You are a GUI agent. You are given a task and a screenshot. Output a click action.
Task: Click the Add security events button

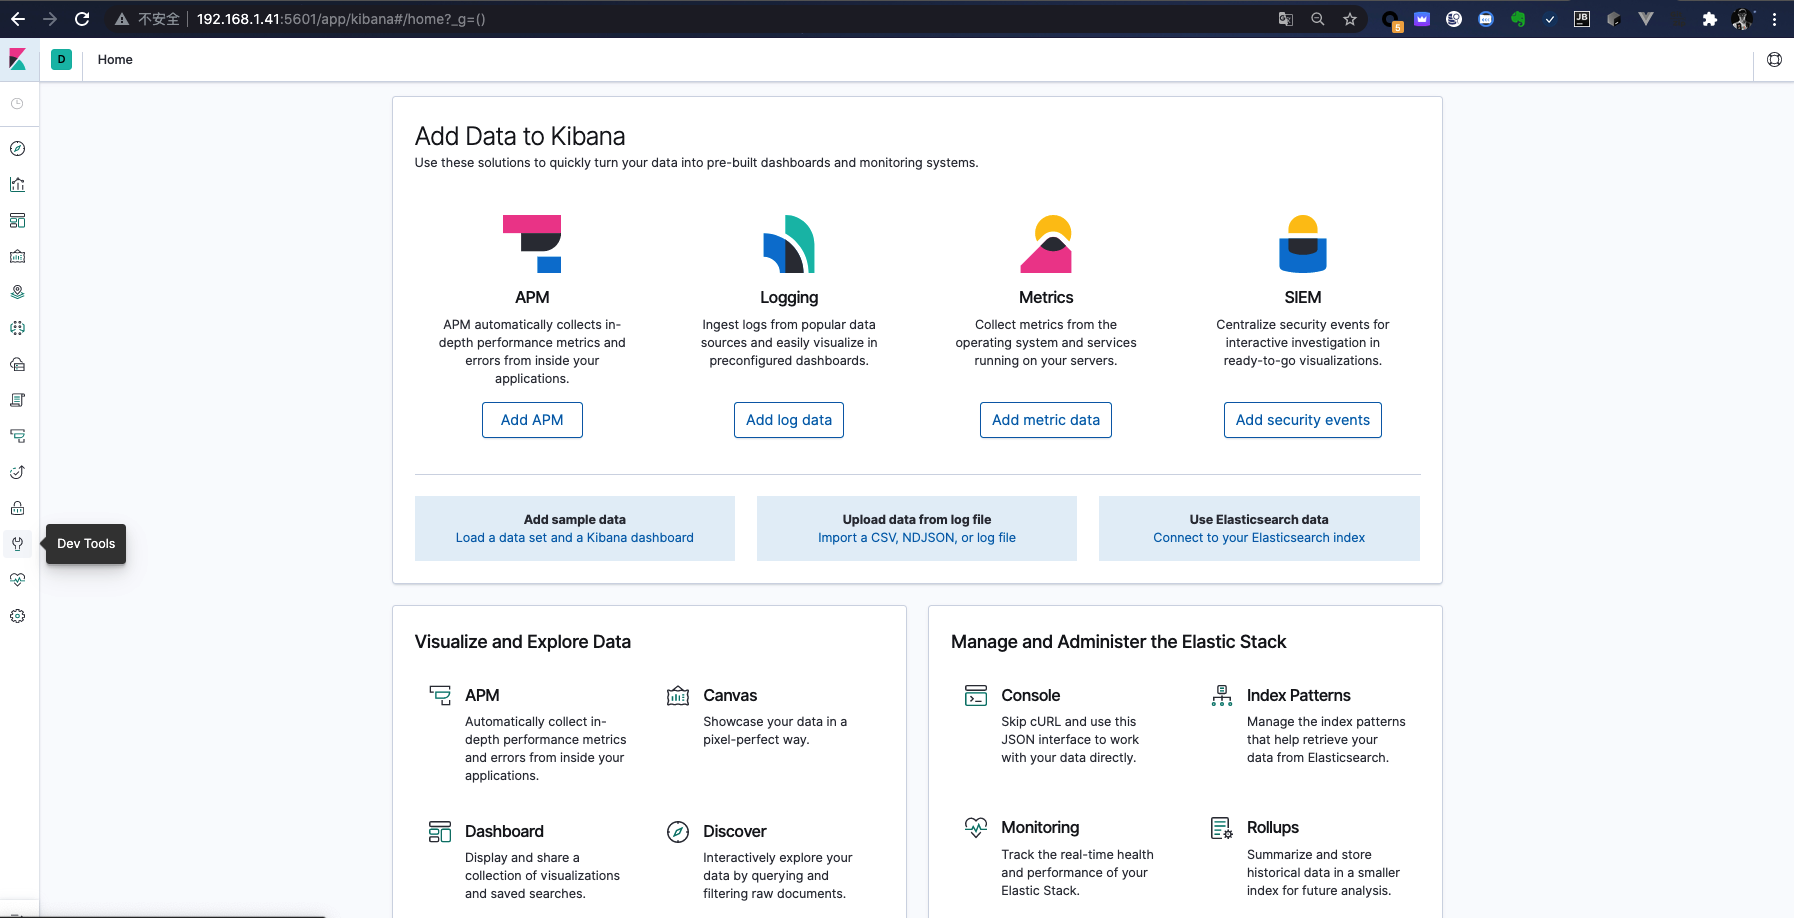point(1303,420)
